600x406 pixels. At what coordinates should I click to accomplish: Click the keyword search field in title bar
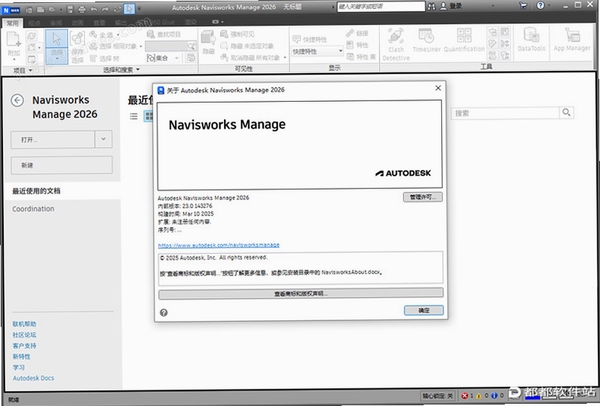click(381, 7)
